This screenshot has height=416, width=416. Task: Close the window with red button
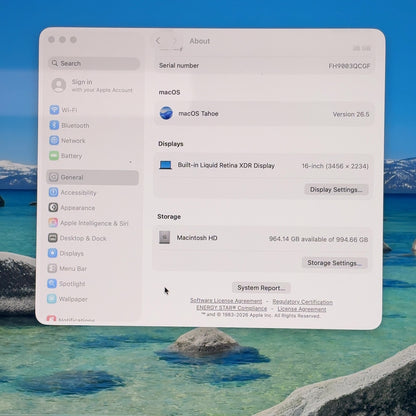(x=51, y=40)
